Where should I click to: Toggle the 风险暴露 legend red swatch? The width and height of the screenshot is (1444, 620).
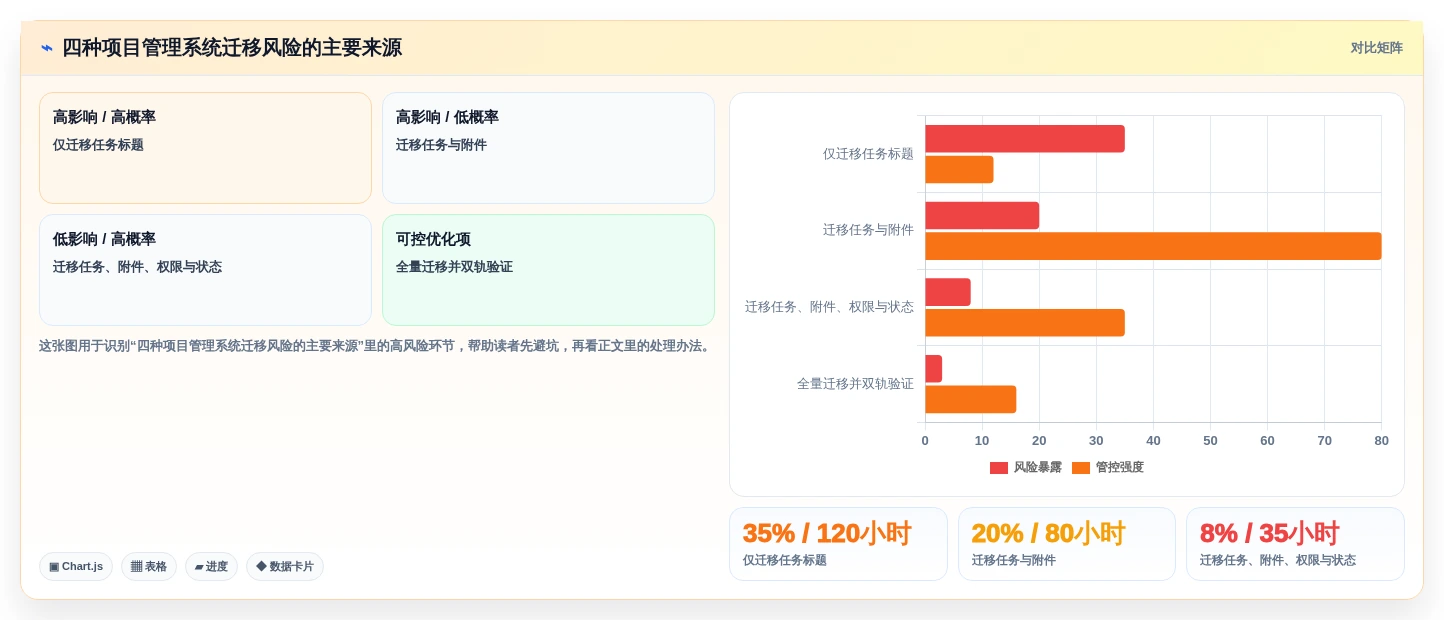pos(999,468)
